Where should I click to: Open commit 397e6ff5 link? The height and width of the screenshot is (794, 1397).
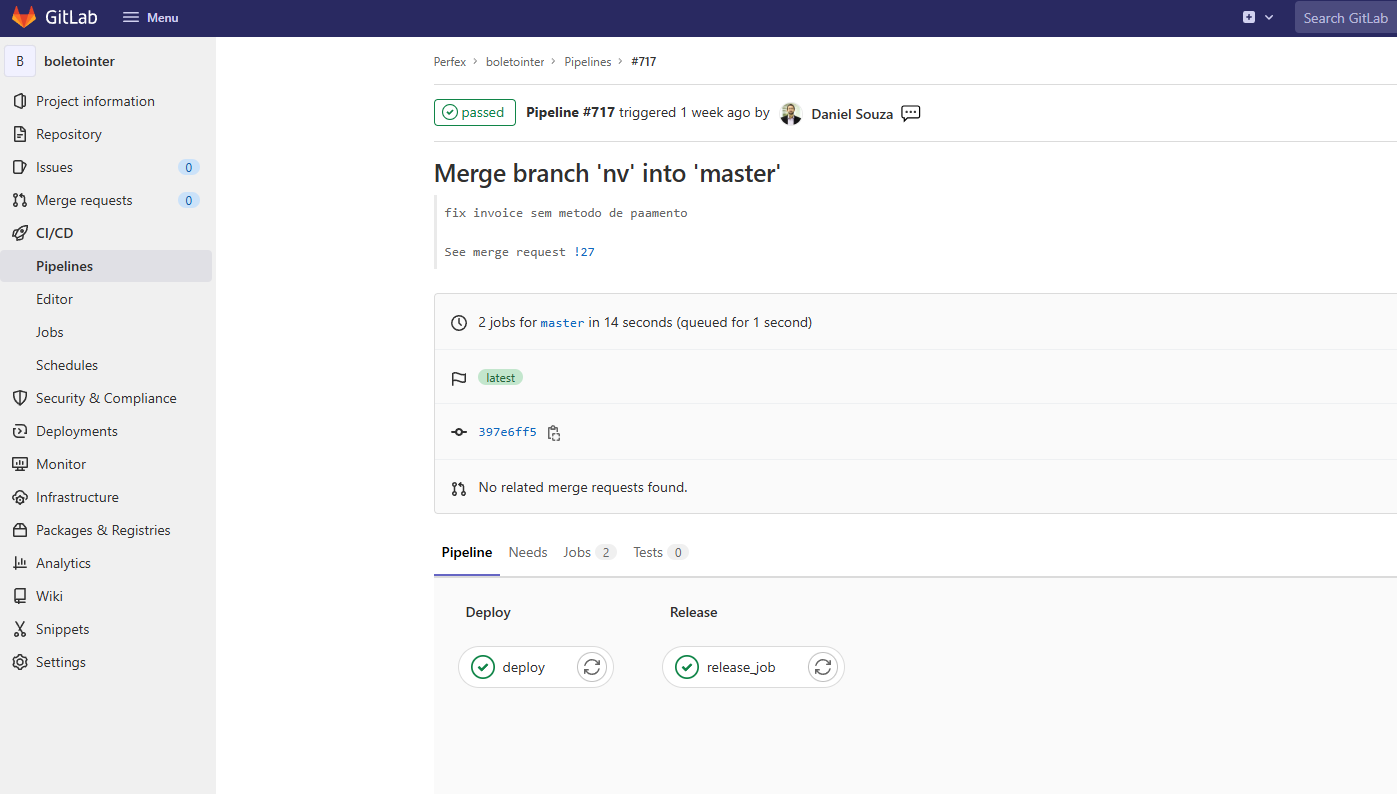click(507, 432)
